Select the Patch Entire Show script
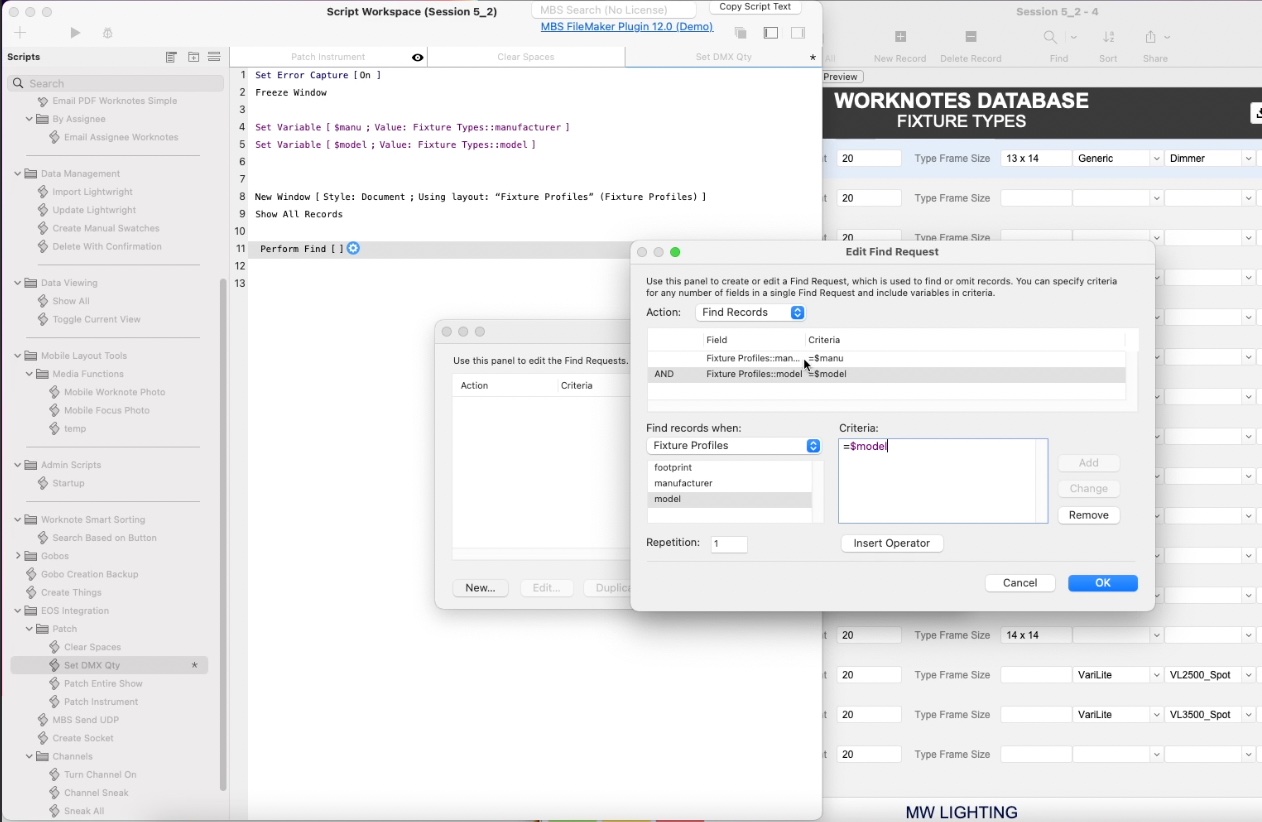 [x=103, y=684]
